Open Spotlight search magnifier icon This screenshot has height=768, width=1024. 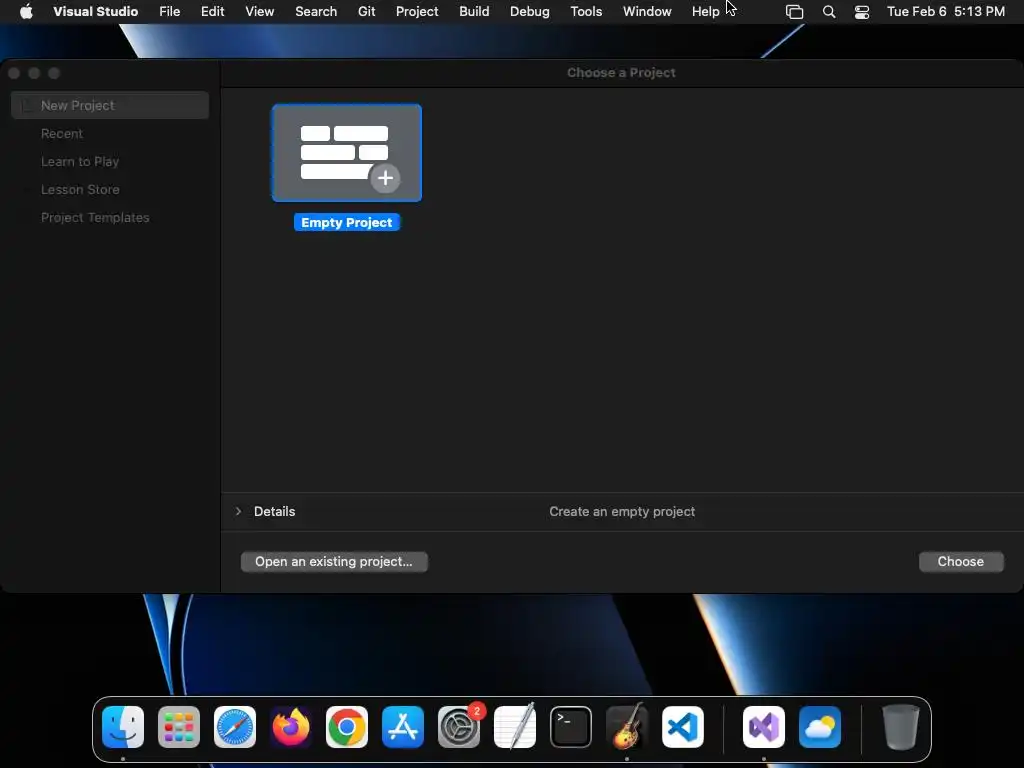(829, 12)
